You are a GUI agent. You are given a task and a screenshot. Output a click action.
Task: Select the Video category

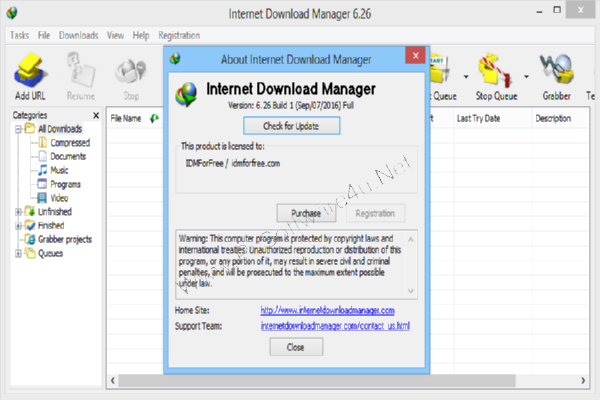point(59,198)
